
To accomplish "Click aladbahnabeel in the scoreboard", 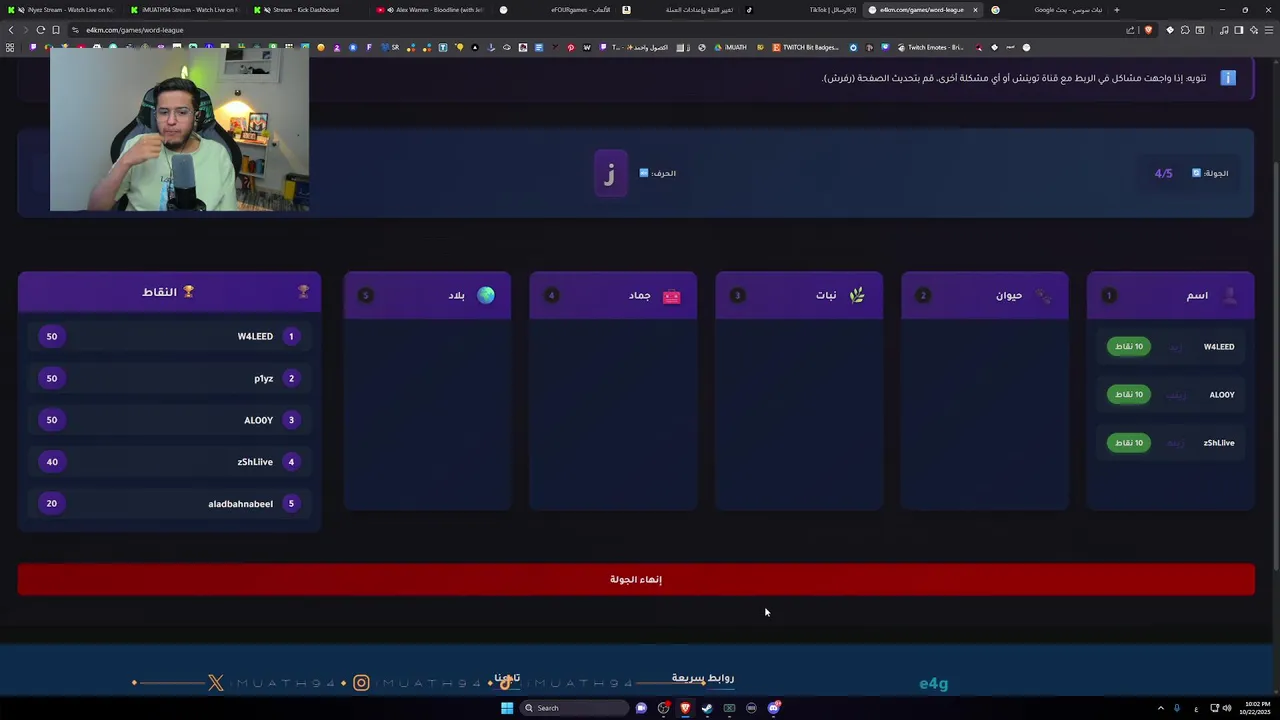I will [x=240, y=504].
